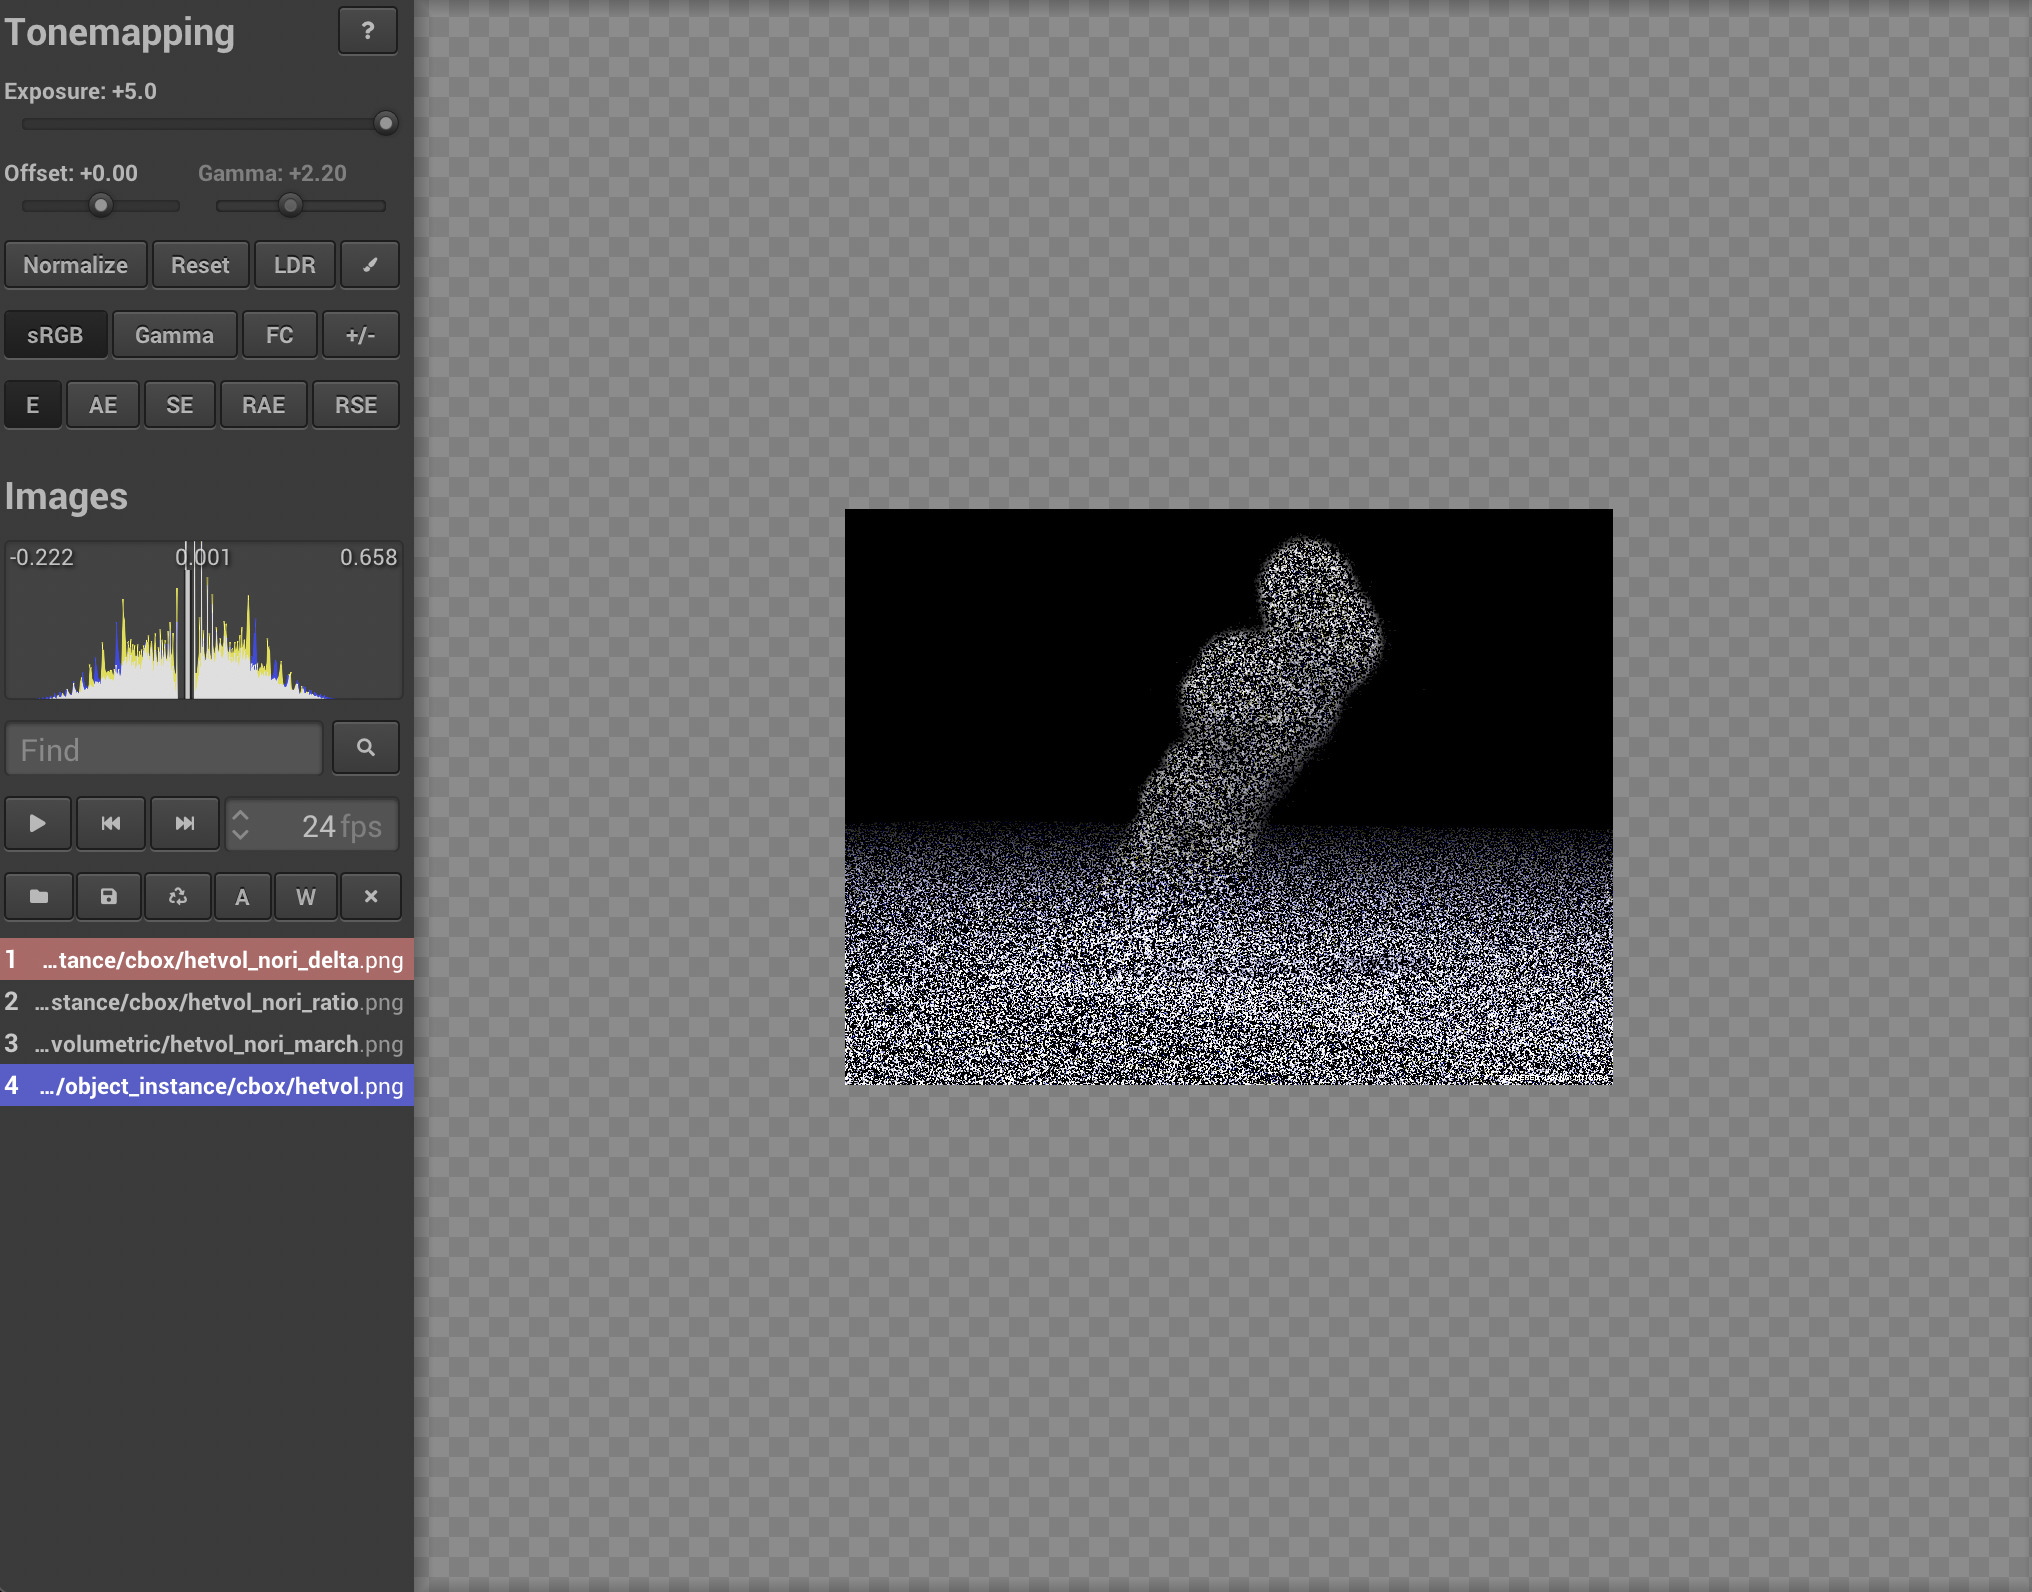Image resolution: width=2032 pixels, height=1592 pixels.
Task: Select FC false-color mode
Action: tap(280, 335)
